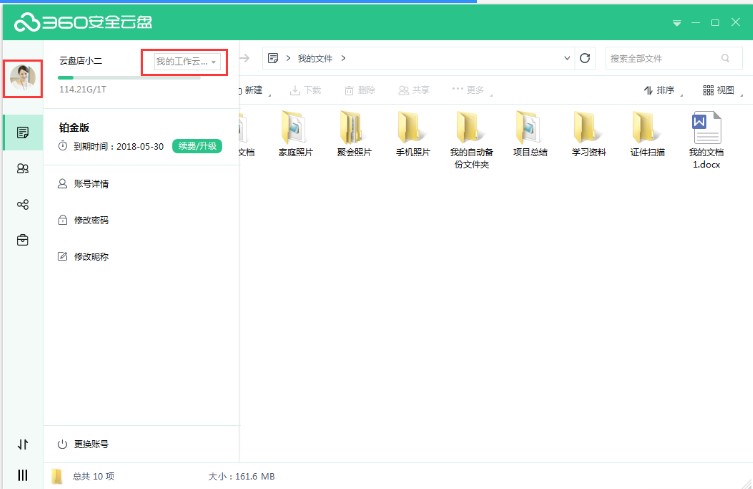Click the three-bars icon at sidebar bottom
753x489 pixels.
(23, 475)
